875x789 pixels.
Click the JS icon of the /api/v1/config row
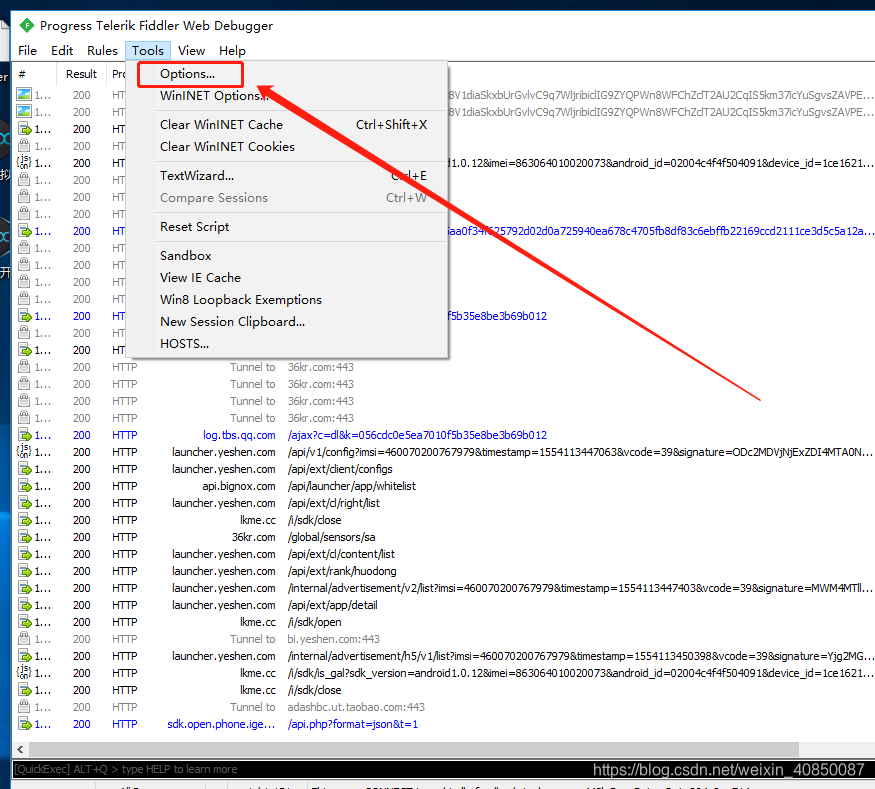[x=25, y=452]
